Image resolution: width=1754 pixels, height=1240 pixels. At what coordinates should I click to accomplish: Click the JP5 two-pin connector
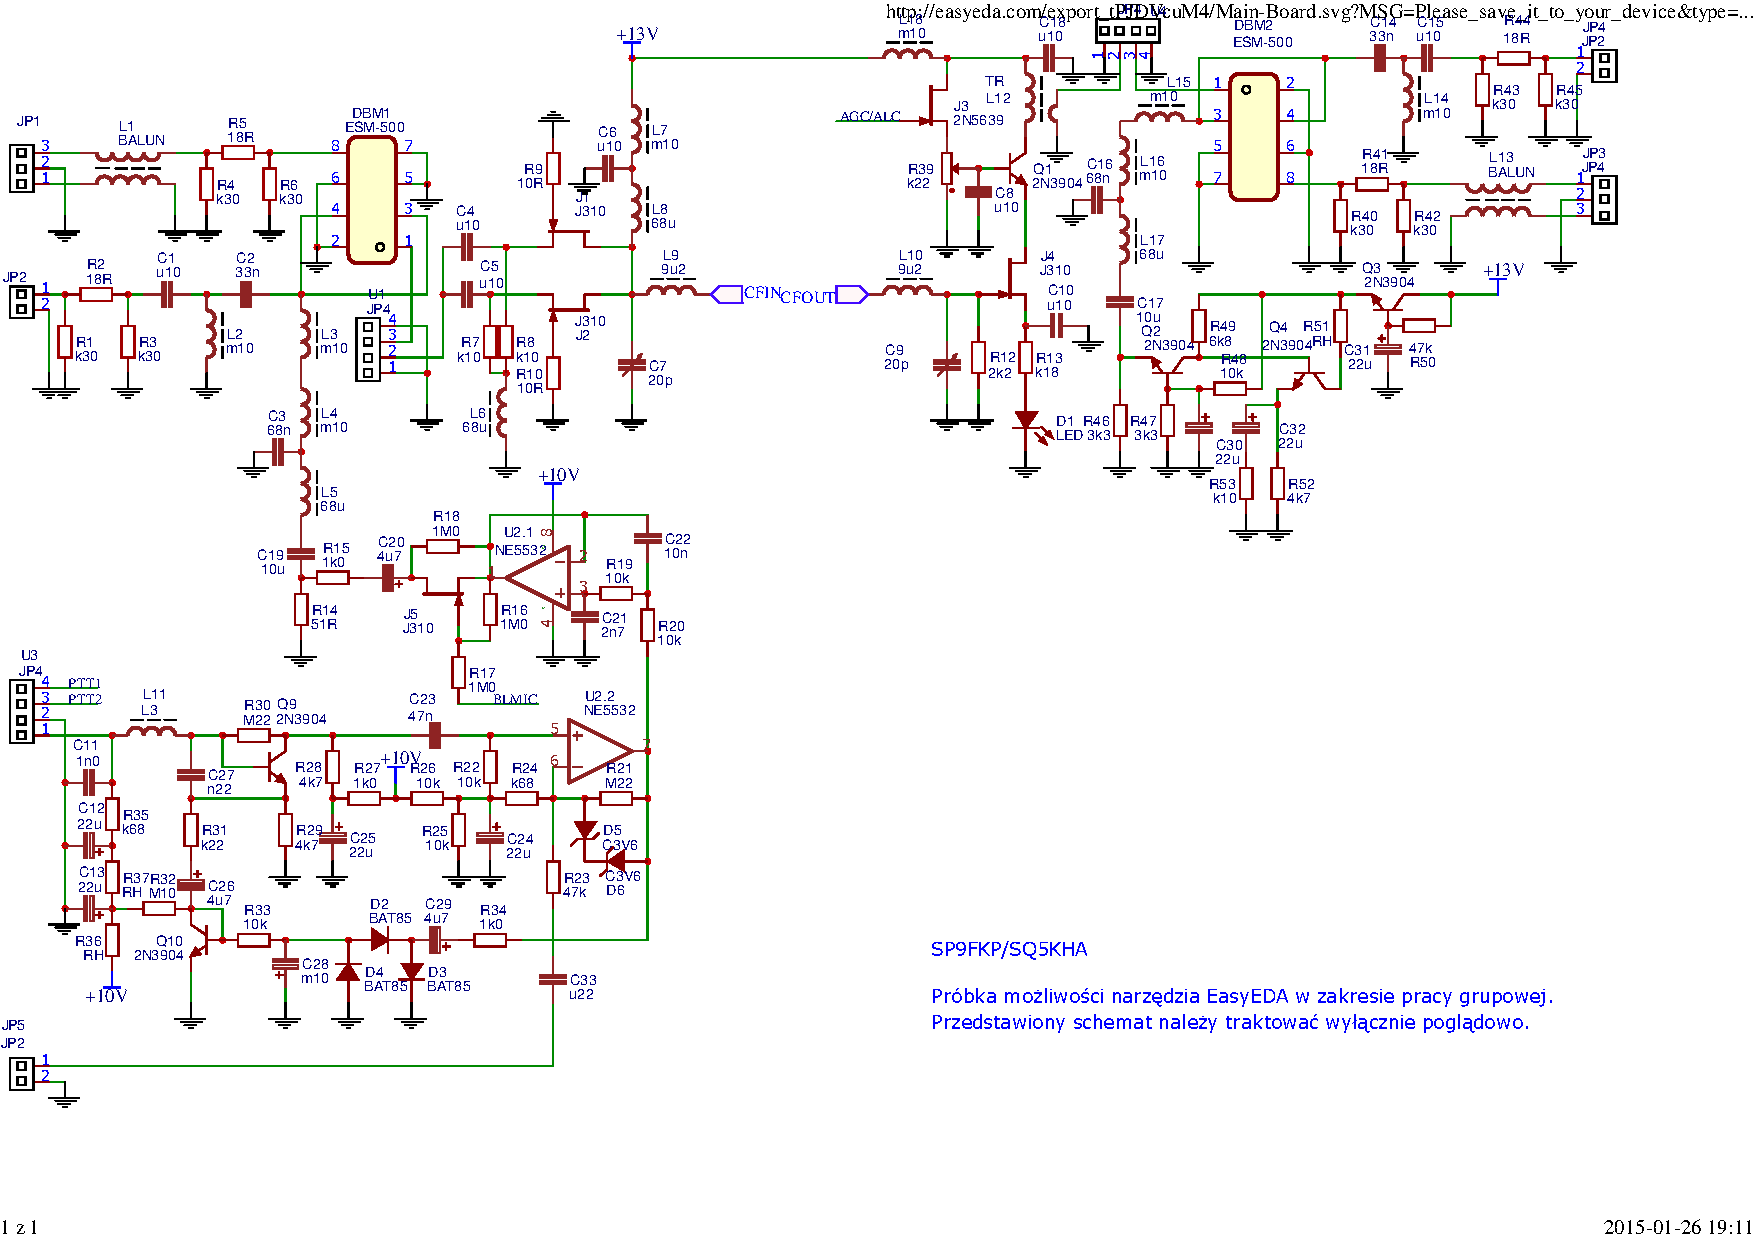20,1073
